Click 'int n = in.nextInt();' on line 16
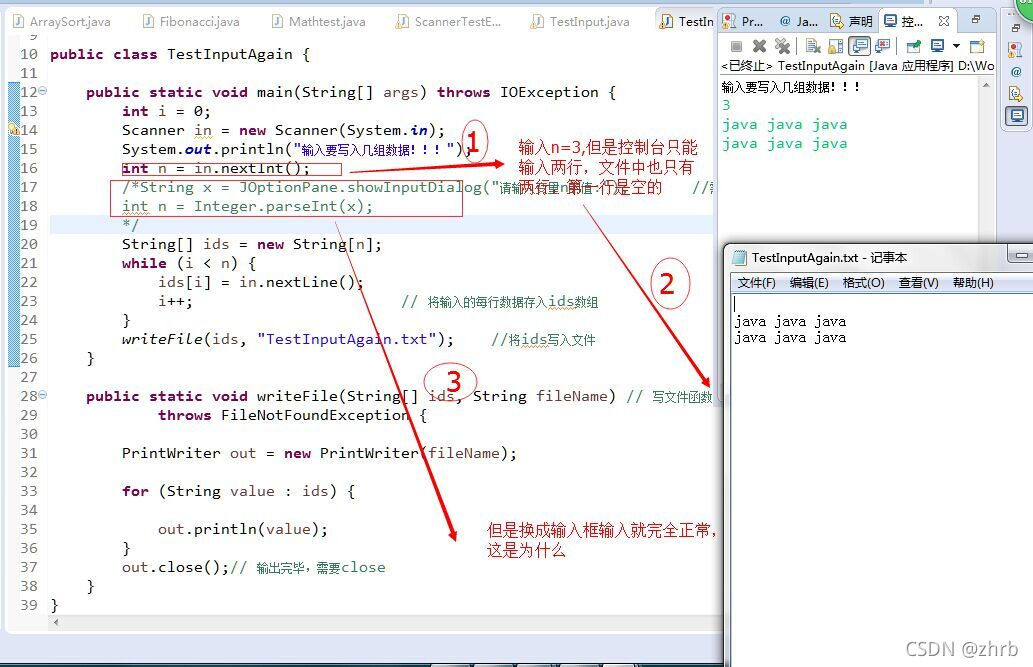This screenshot has width=1033, height=667. coord(215,169)
